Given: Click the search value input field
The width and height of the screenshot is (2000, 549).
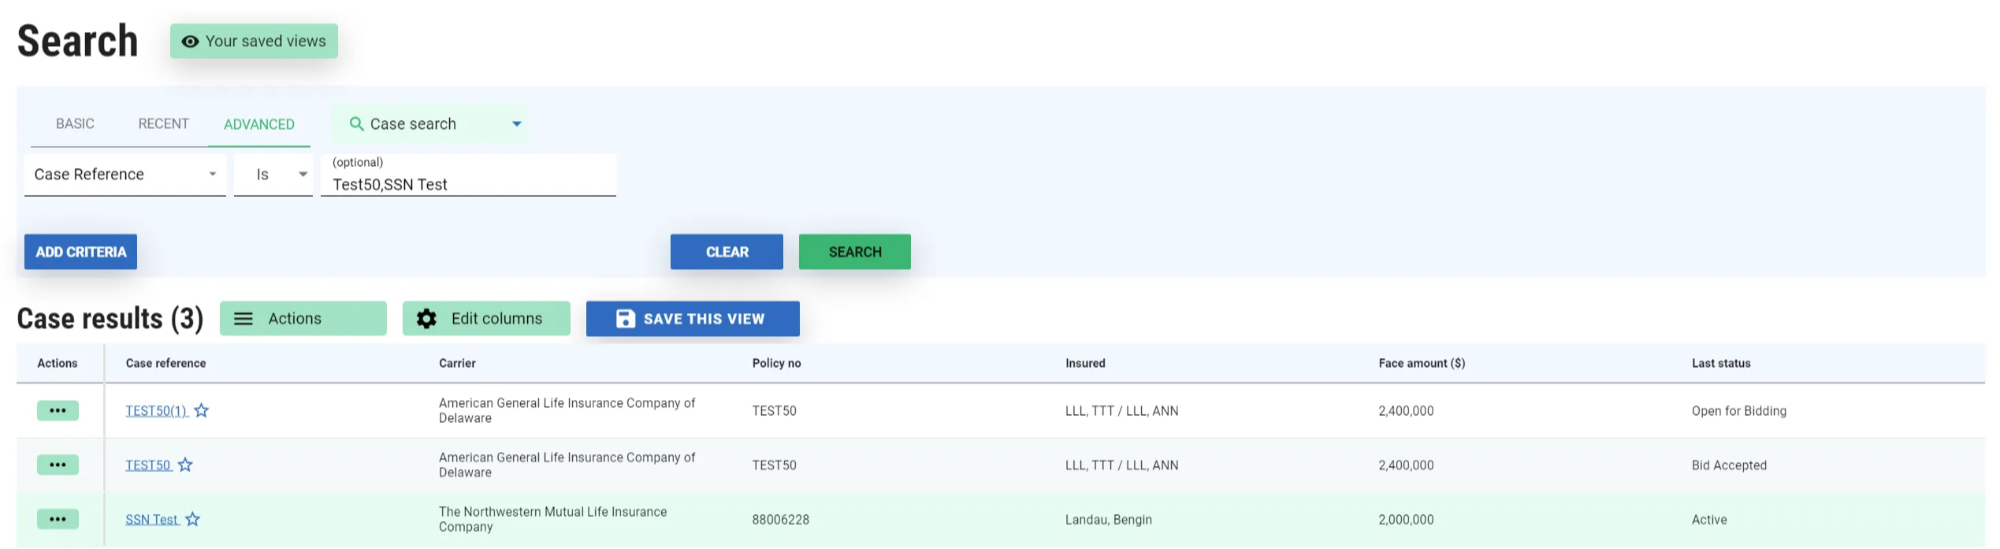Looking at the screenshot, I should [468, 184].
